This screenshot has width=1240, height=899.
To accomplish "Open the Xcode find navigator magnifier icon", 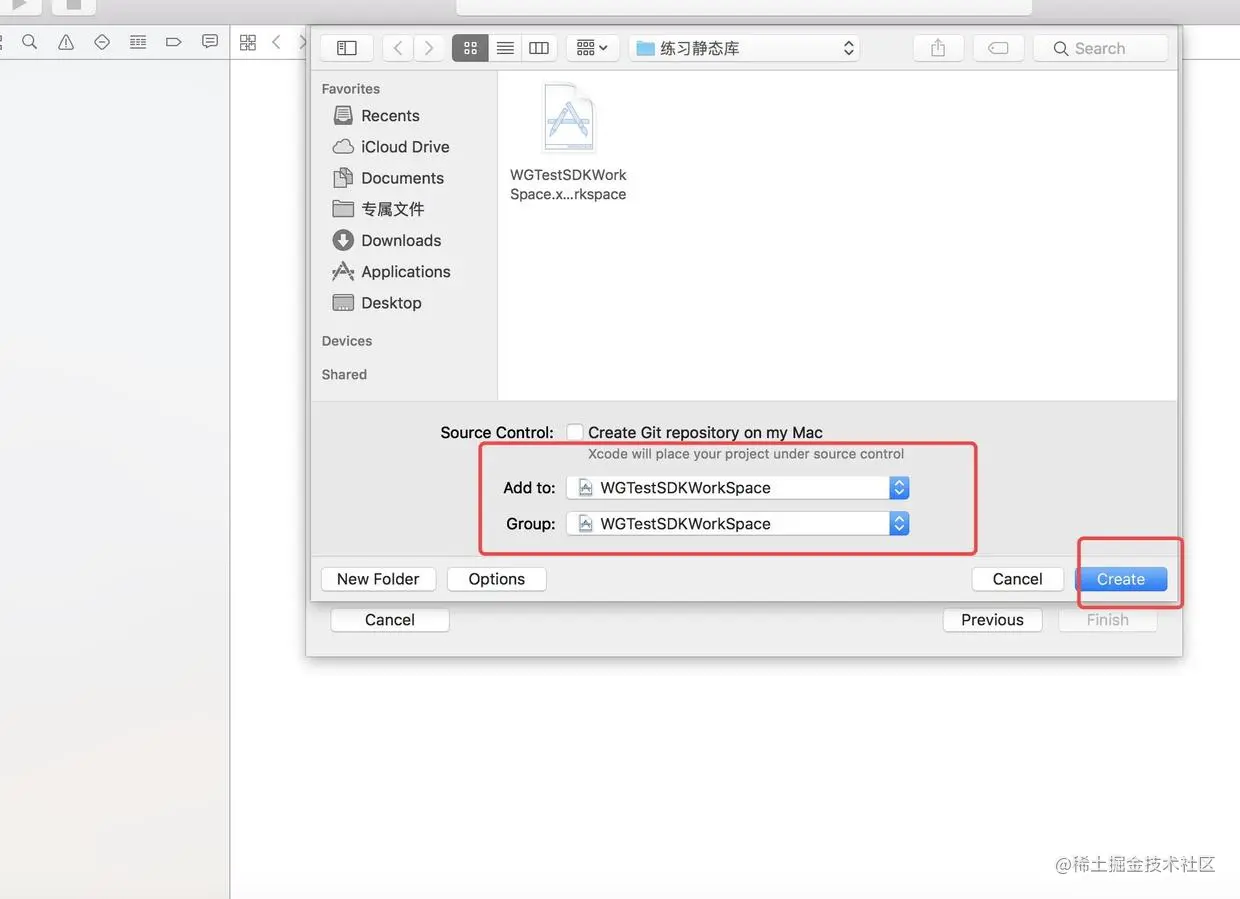I will click(30, 42).
